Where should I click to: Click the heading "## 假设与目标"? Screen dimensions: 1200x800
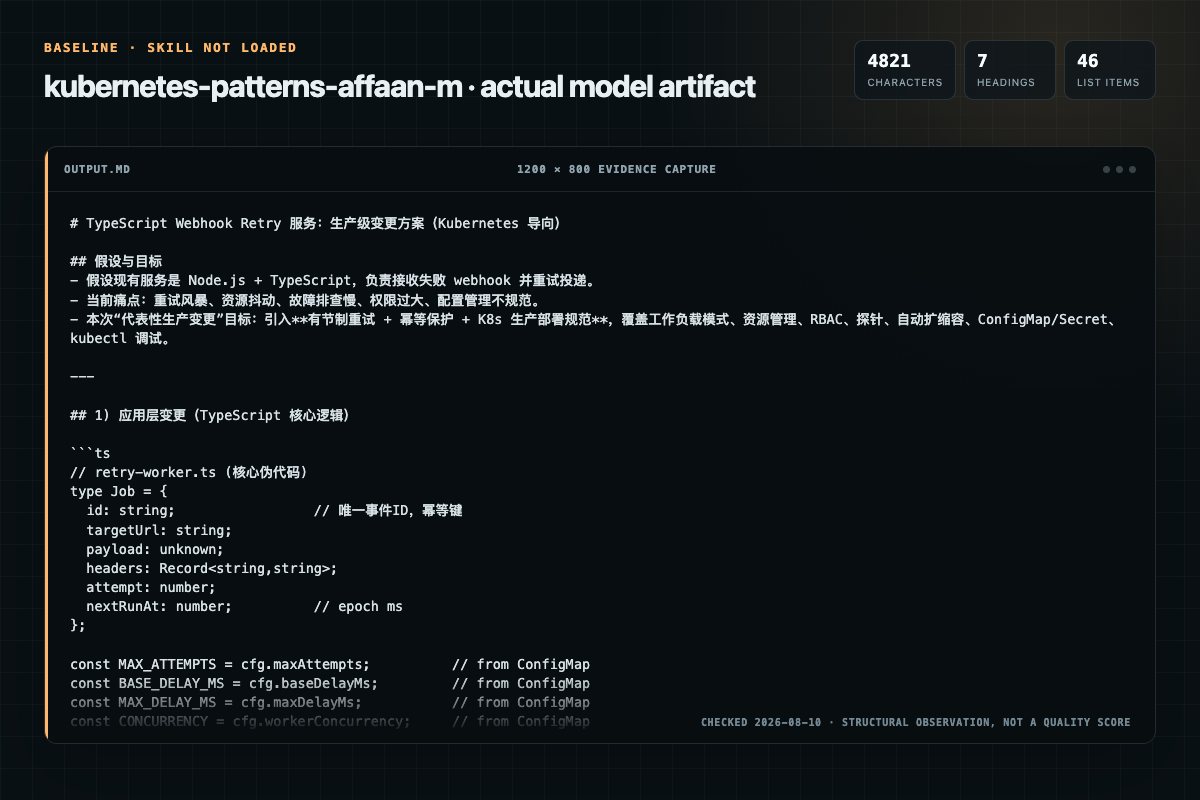point(116,261)
